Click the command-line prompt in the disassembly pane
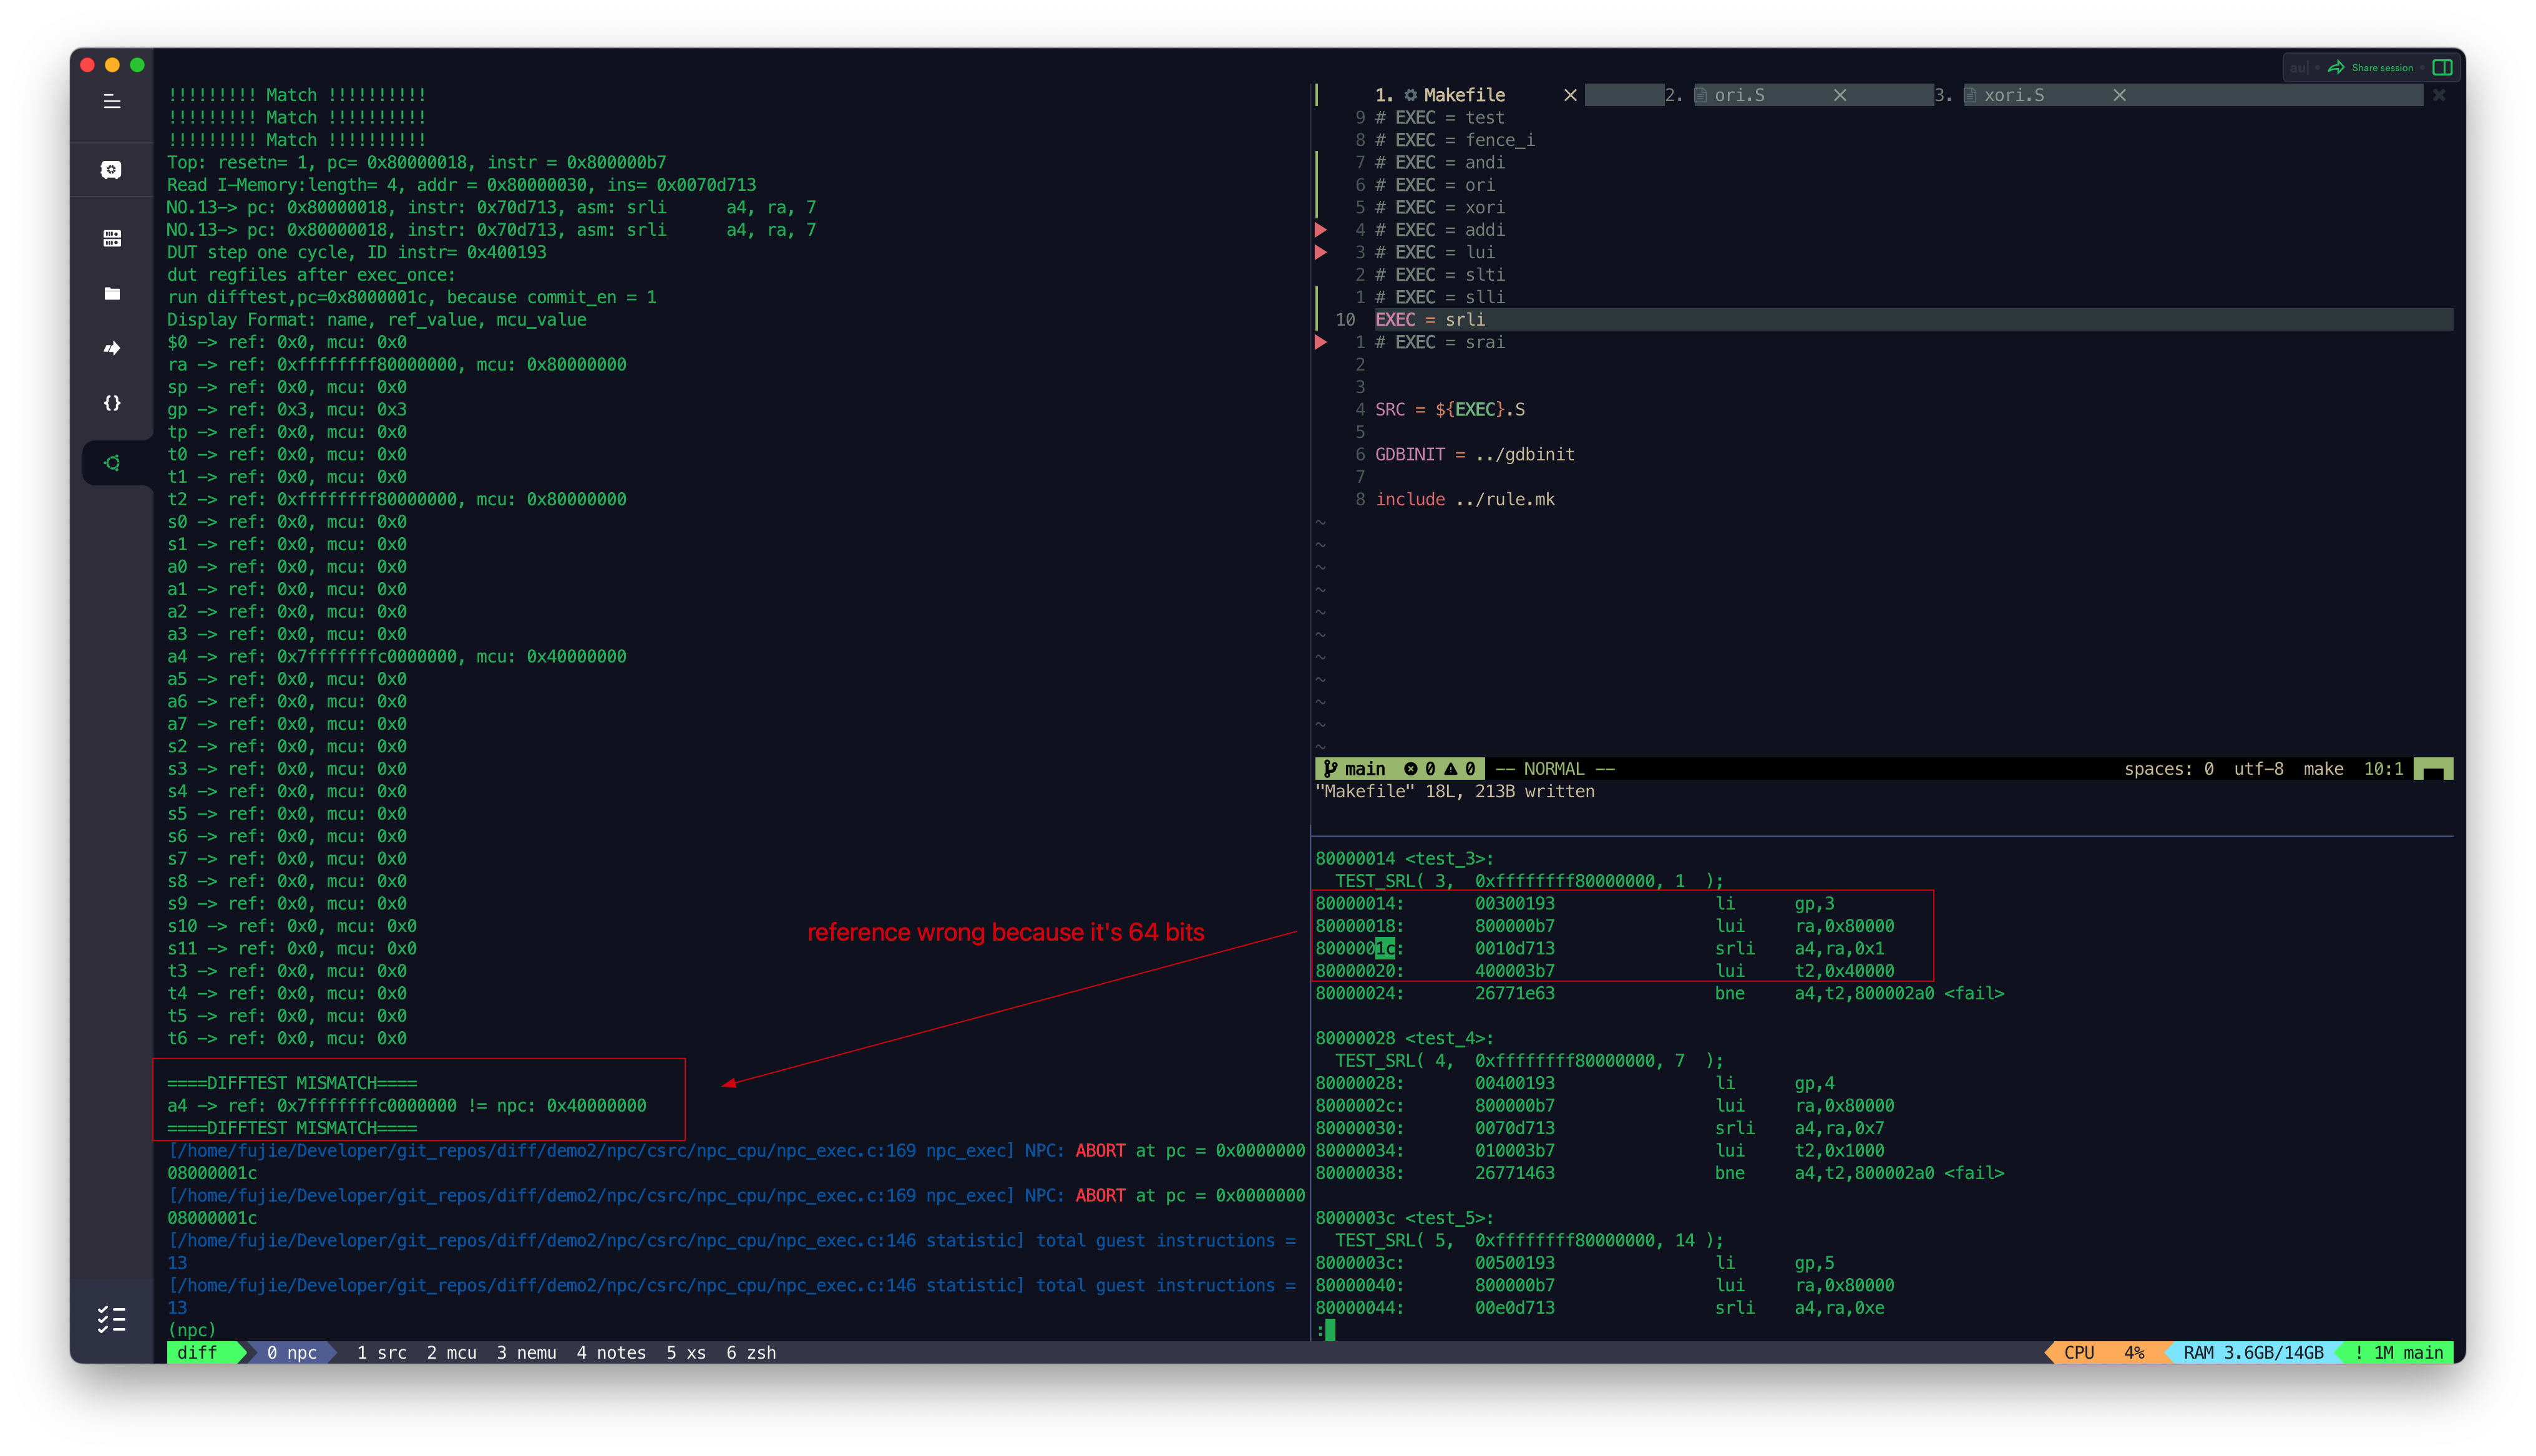This screenshot has height=1456, width=2536. [1325, 1331]
